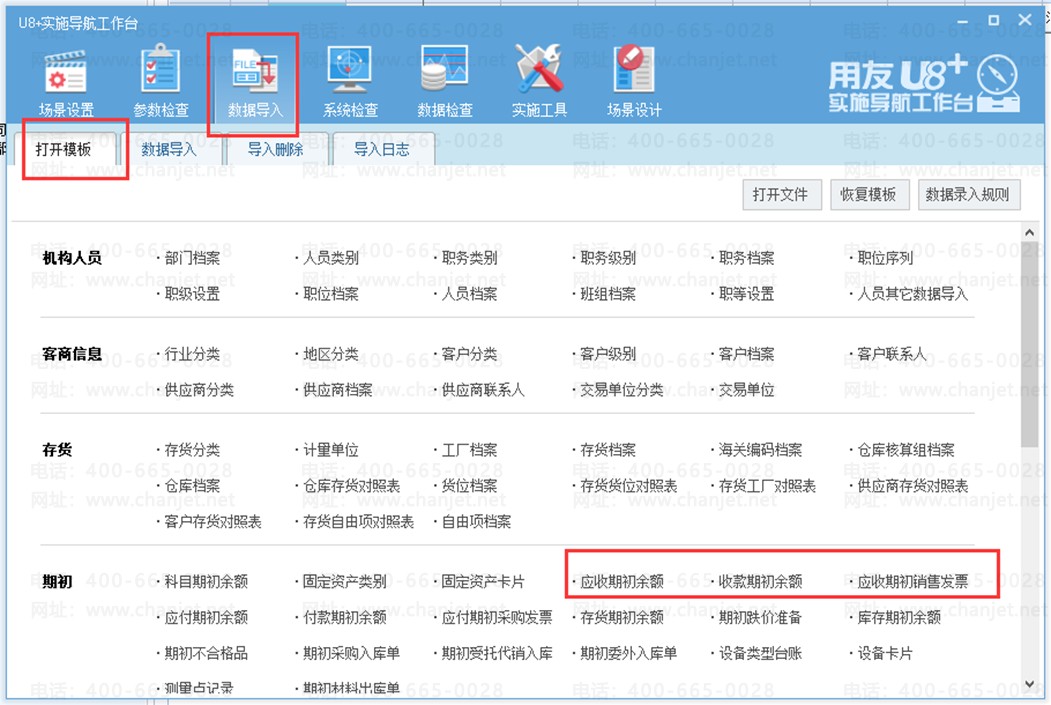
Task: Open 职级设置 template
Action: [192, 294]
